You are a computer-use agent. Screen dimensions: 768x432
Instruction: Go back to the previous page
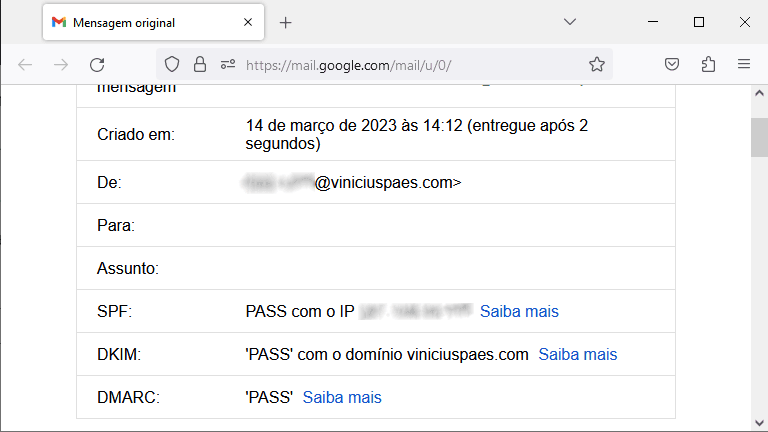pyautogui.click(x=25, y=65)
